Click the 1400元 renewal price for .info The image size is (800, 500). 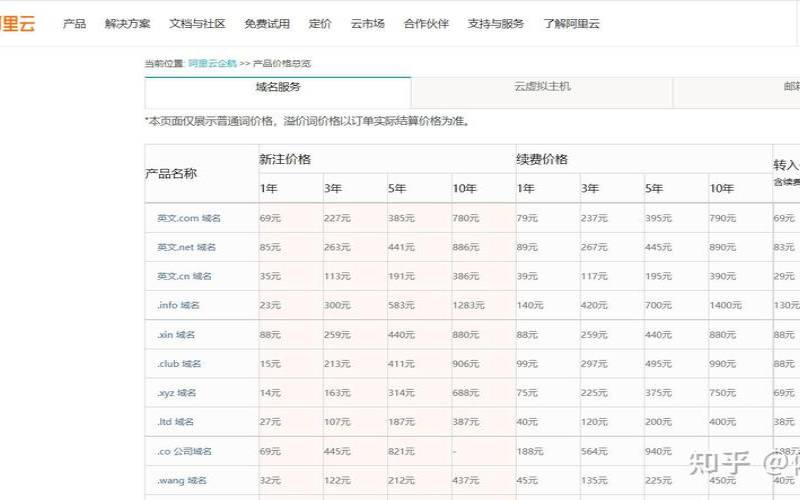pos(725,305)
